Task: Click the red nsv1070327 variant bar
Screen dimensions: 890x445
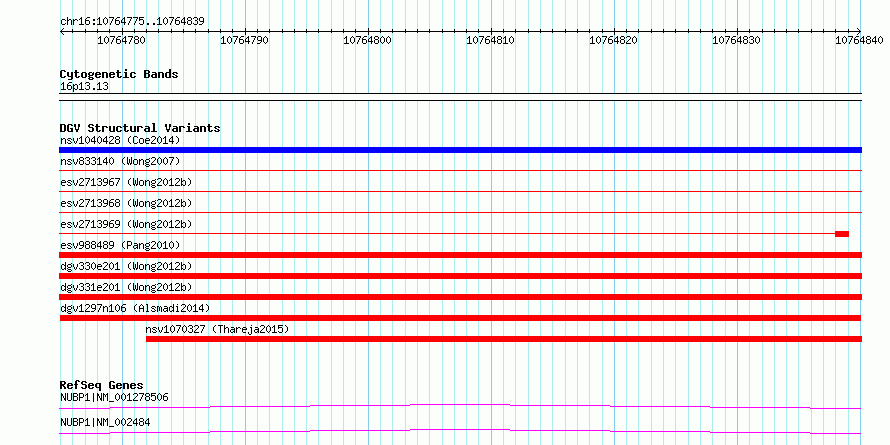Action: click(503, 339)
